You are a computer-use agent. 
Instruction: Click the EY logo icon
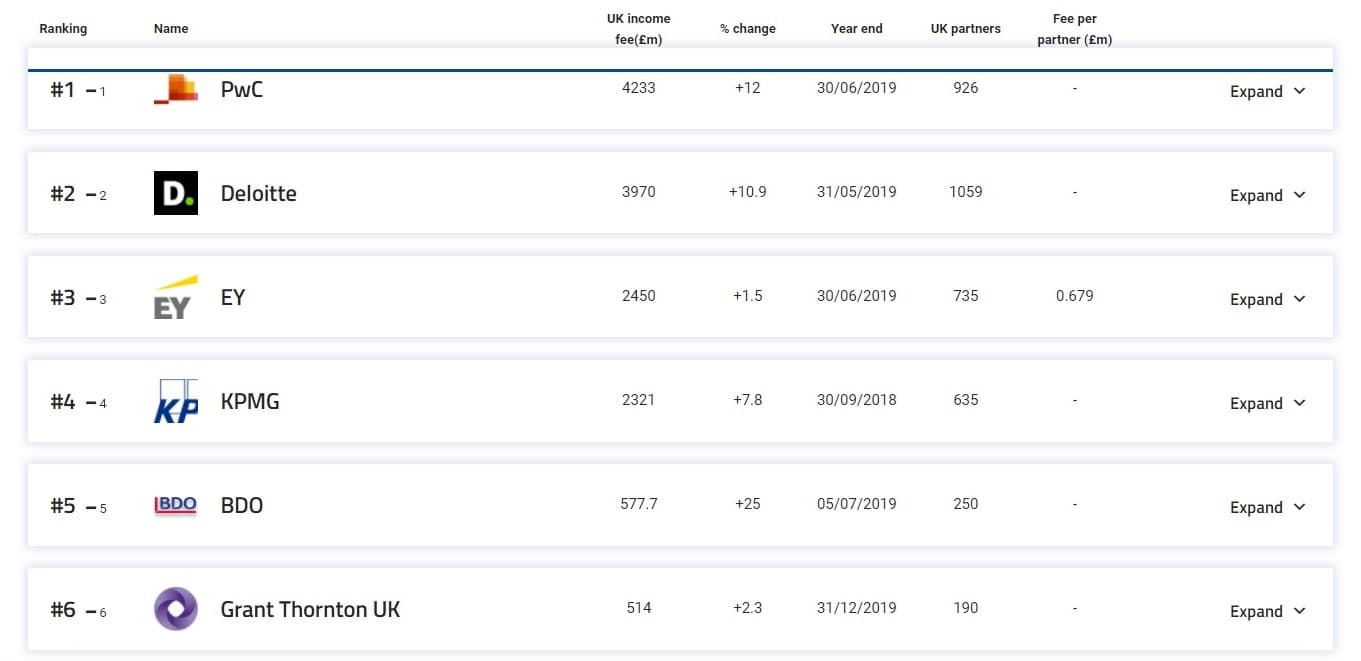click(x=176, y=297)
